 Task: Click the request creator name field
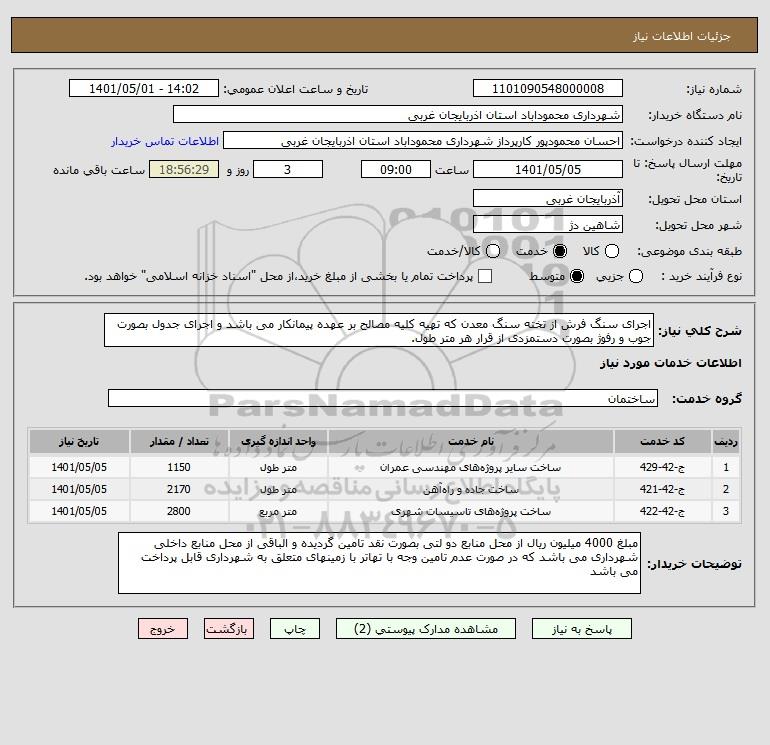423,141
